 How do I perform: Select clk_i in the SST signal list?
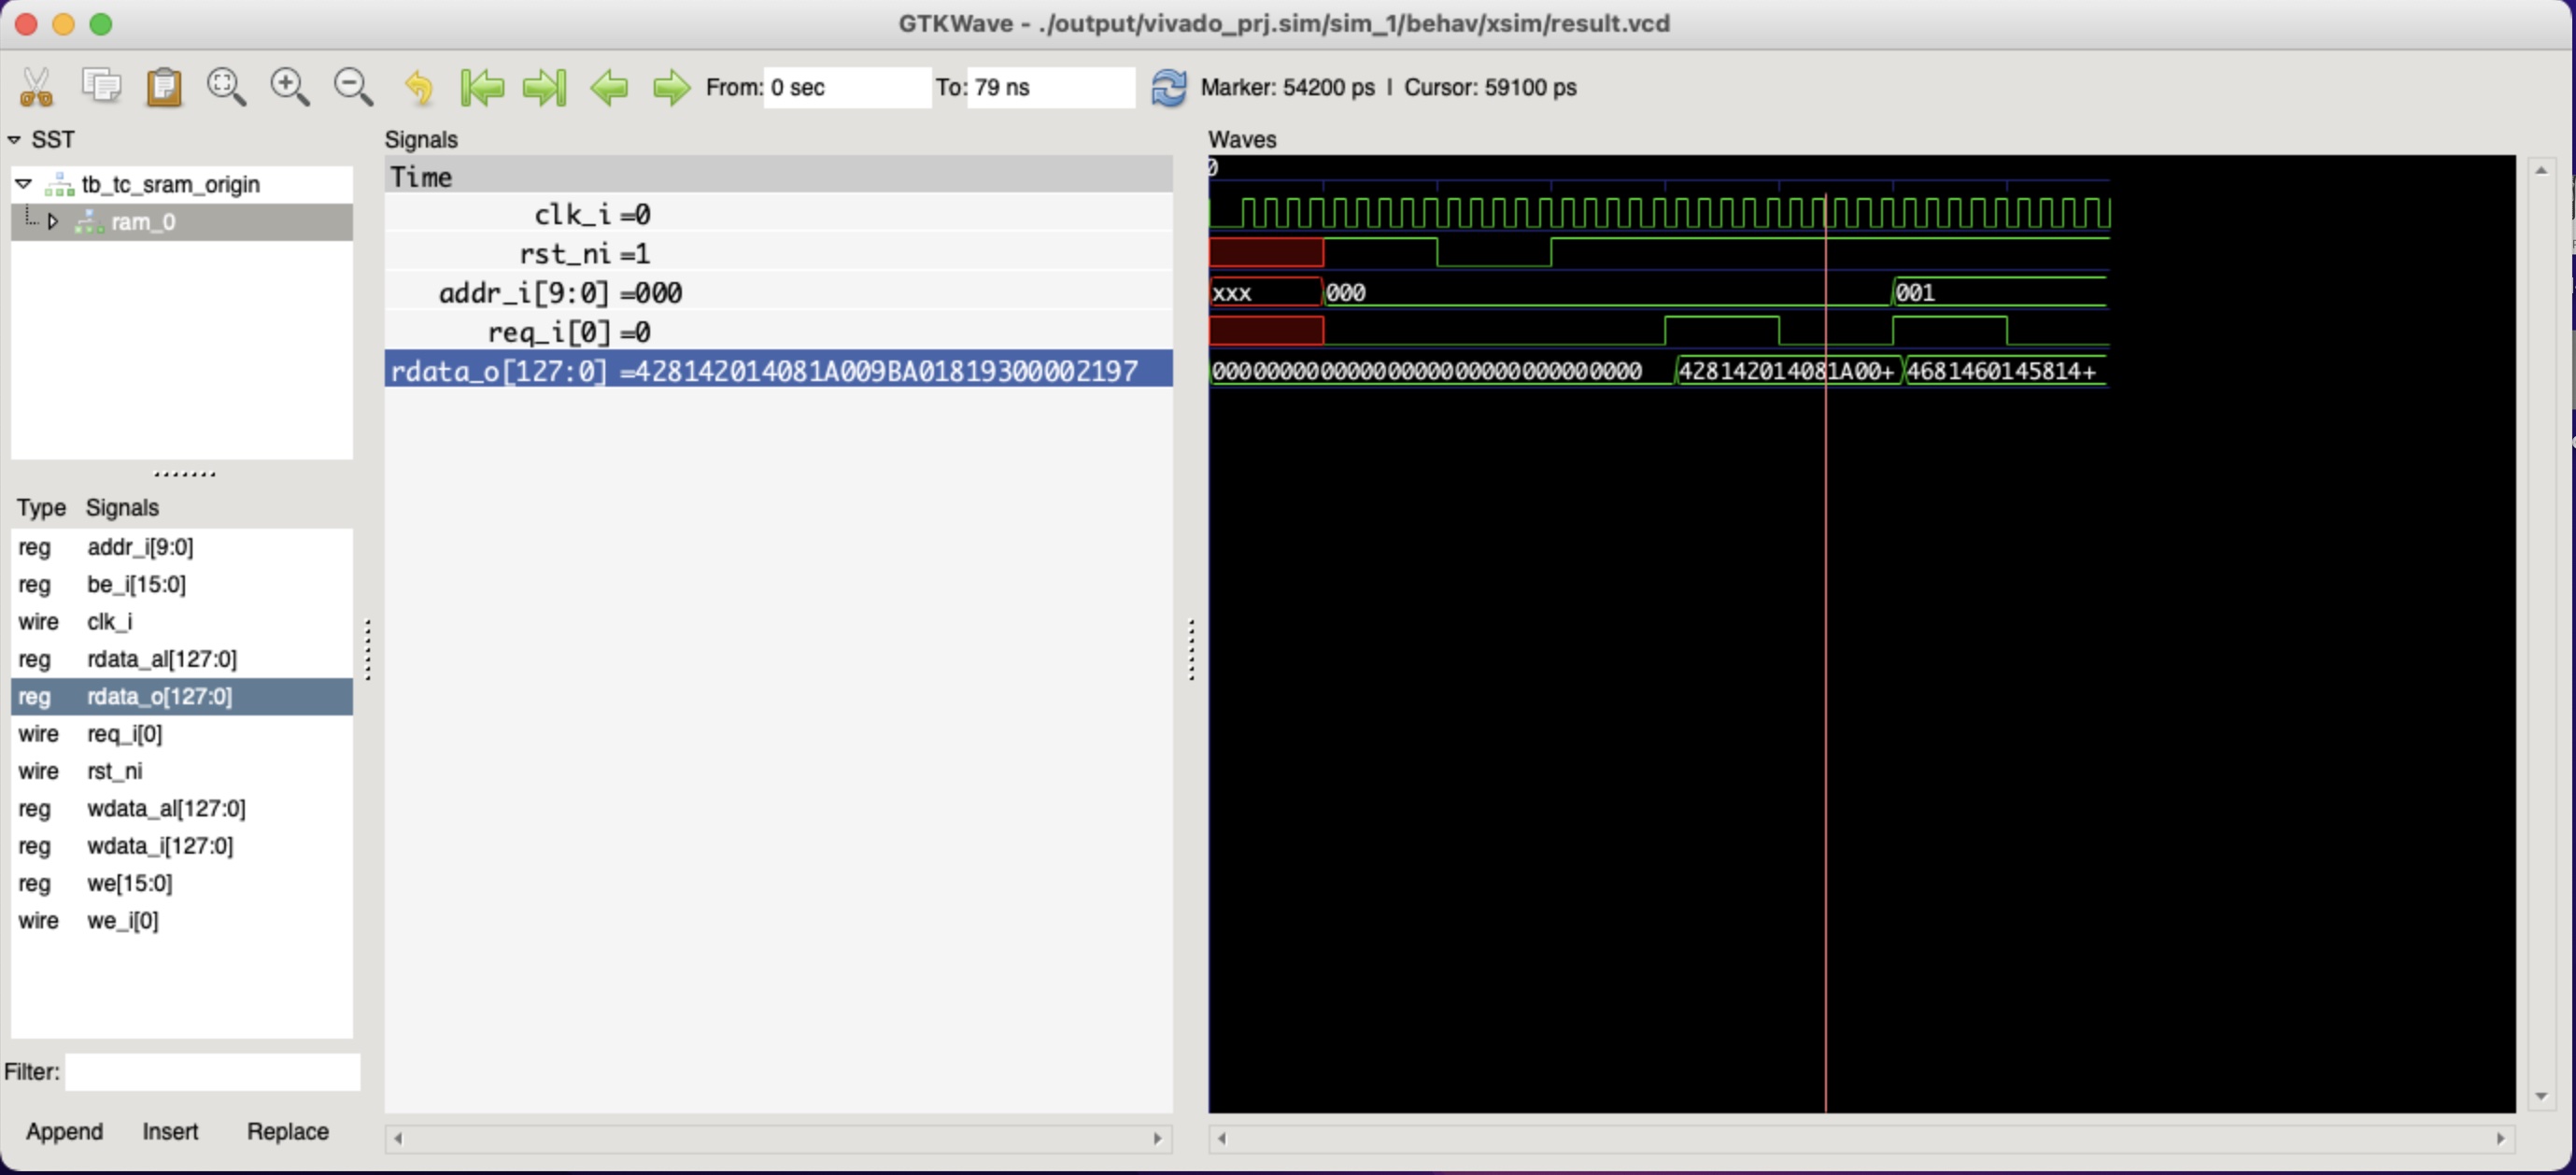pyautogui.click(x=181, y=621)
